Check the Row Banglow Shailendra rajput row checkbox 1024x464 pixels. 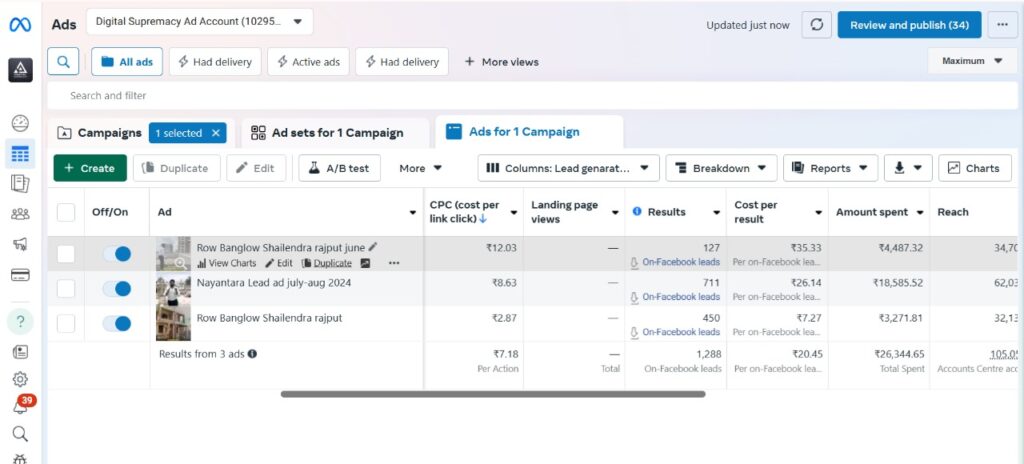pyautogui.click(x=66, y=323)
